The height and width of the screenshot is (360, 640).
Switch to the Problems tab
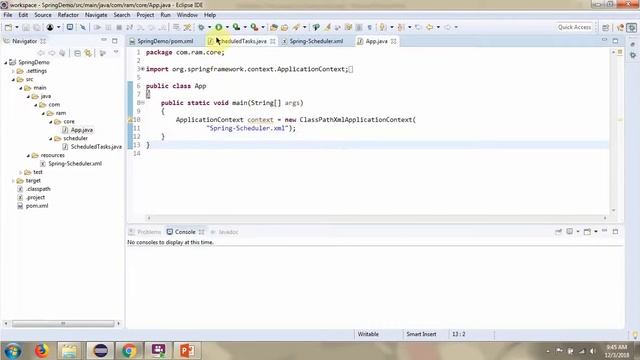click(145, 232)
